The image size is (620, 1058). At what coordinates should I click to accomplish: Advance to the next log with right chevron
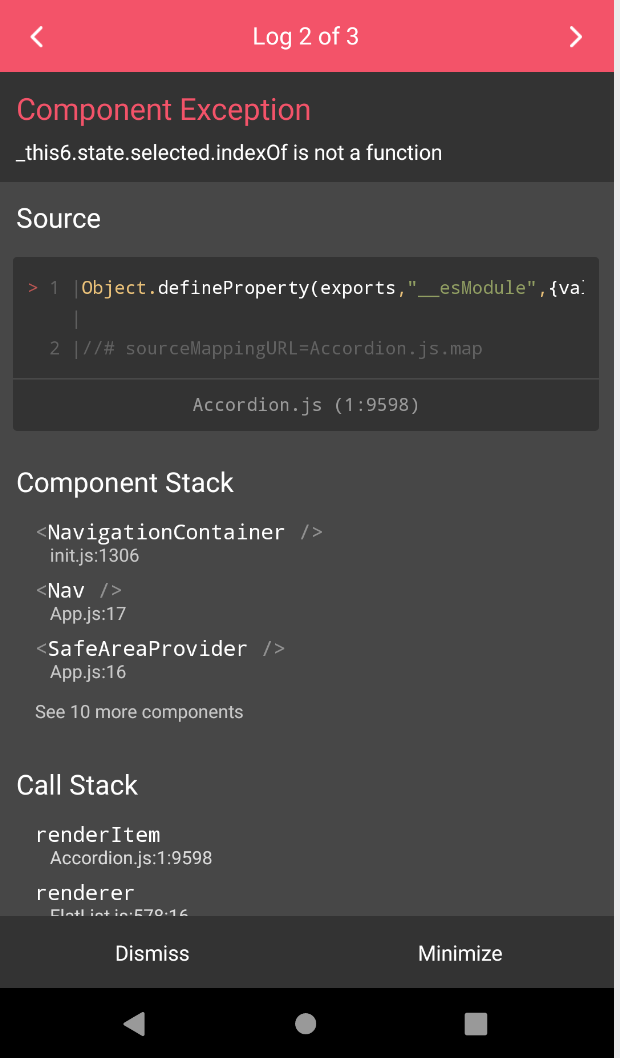[576, 36]
